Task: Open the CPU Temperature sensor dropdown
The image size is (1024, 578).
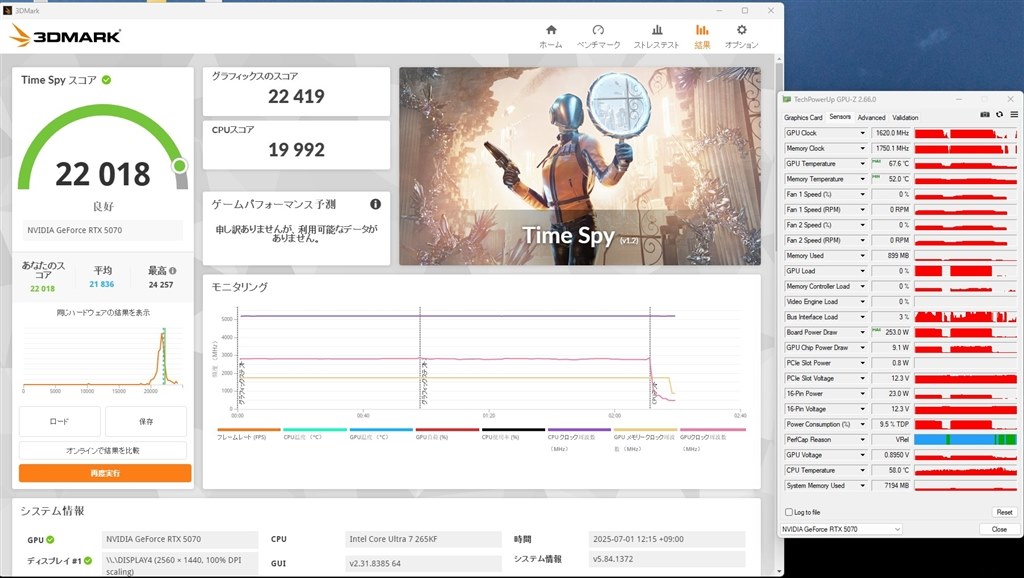Action: 863,470
